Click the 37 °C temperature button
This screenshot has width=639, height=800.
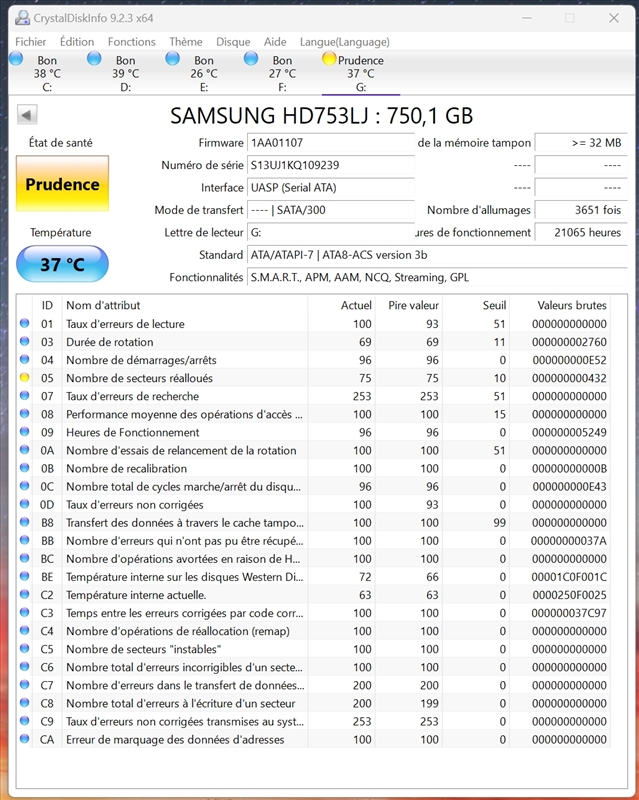click(62, 264)
